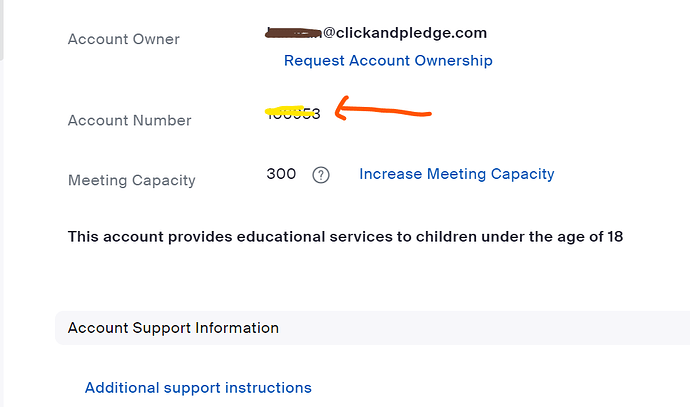The height and width of the screenshot is (407, 690).
Task: Click the visible last digit of the account number
Action: [316, 114]
